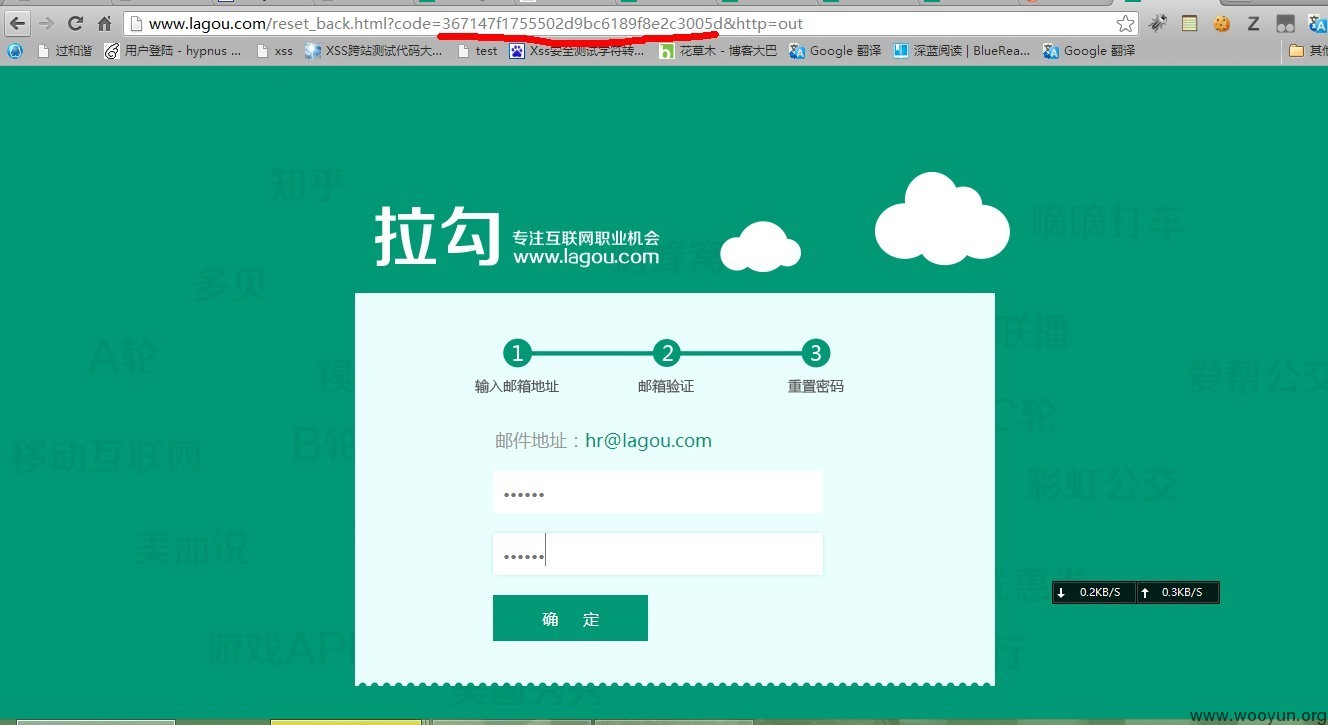Open the browser home page
The image size is (1328, 725).
[104, 23]
